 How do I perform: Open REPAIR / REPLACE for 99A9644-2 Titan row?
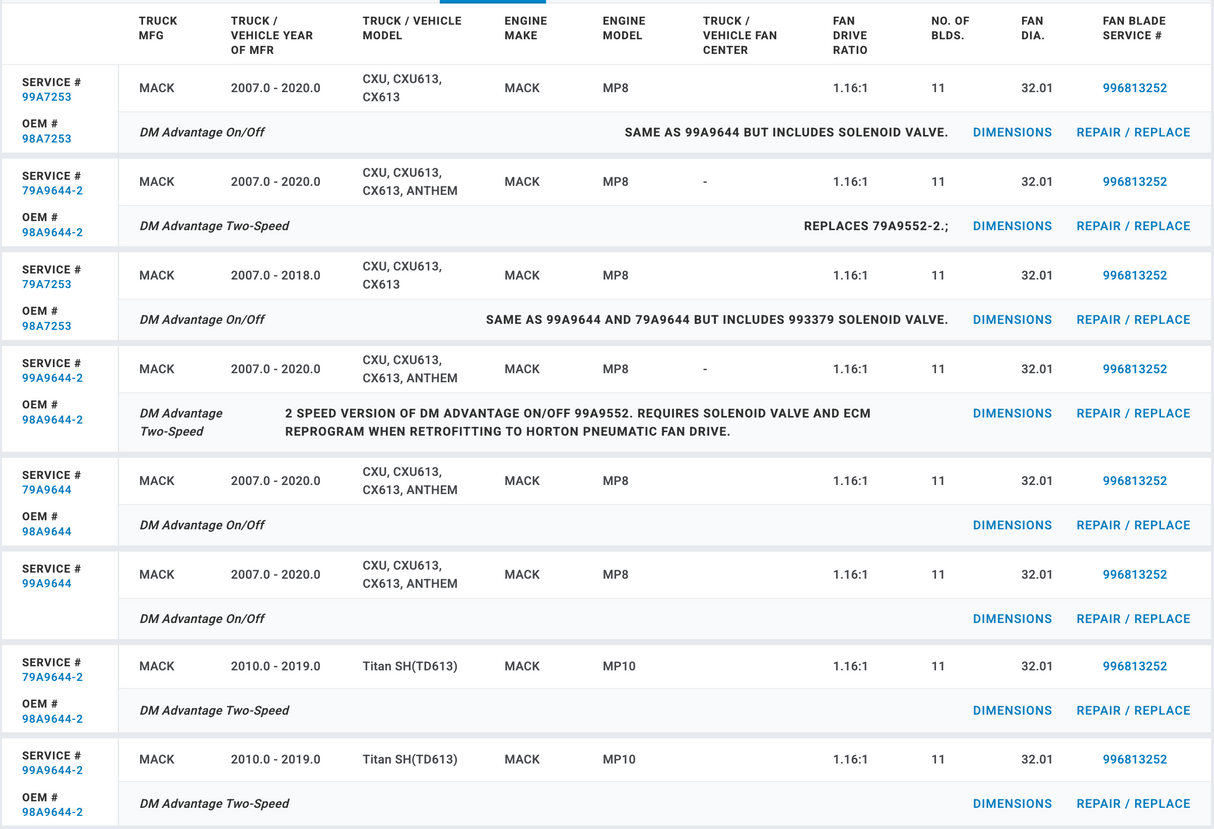(1133, 804)
